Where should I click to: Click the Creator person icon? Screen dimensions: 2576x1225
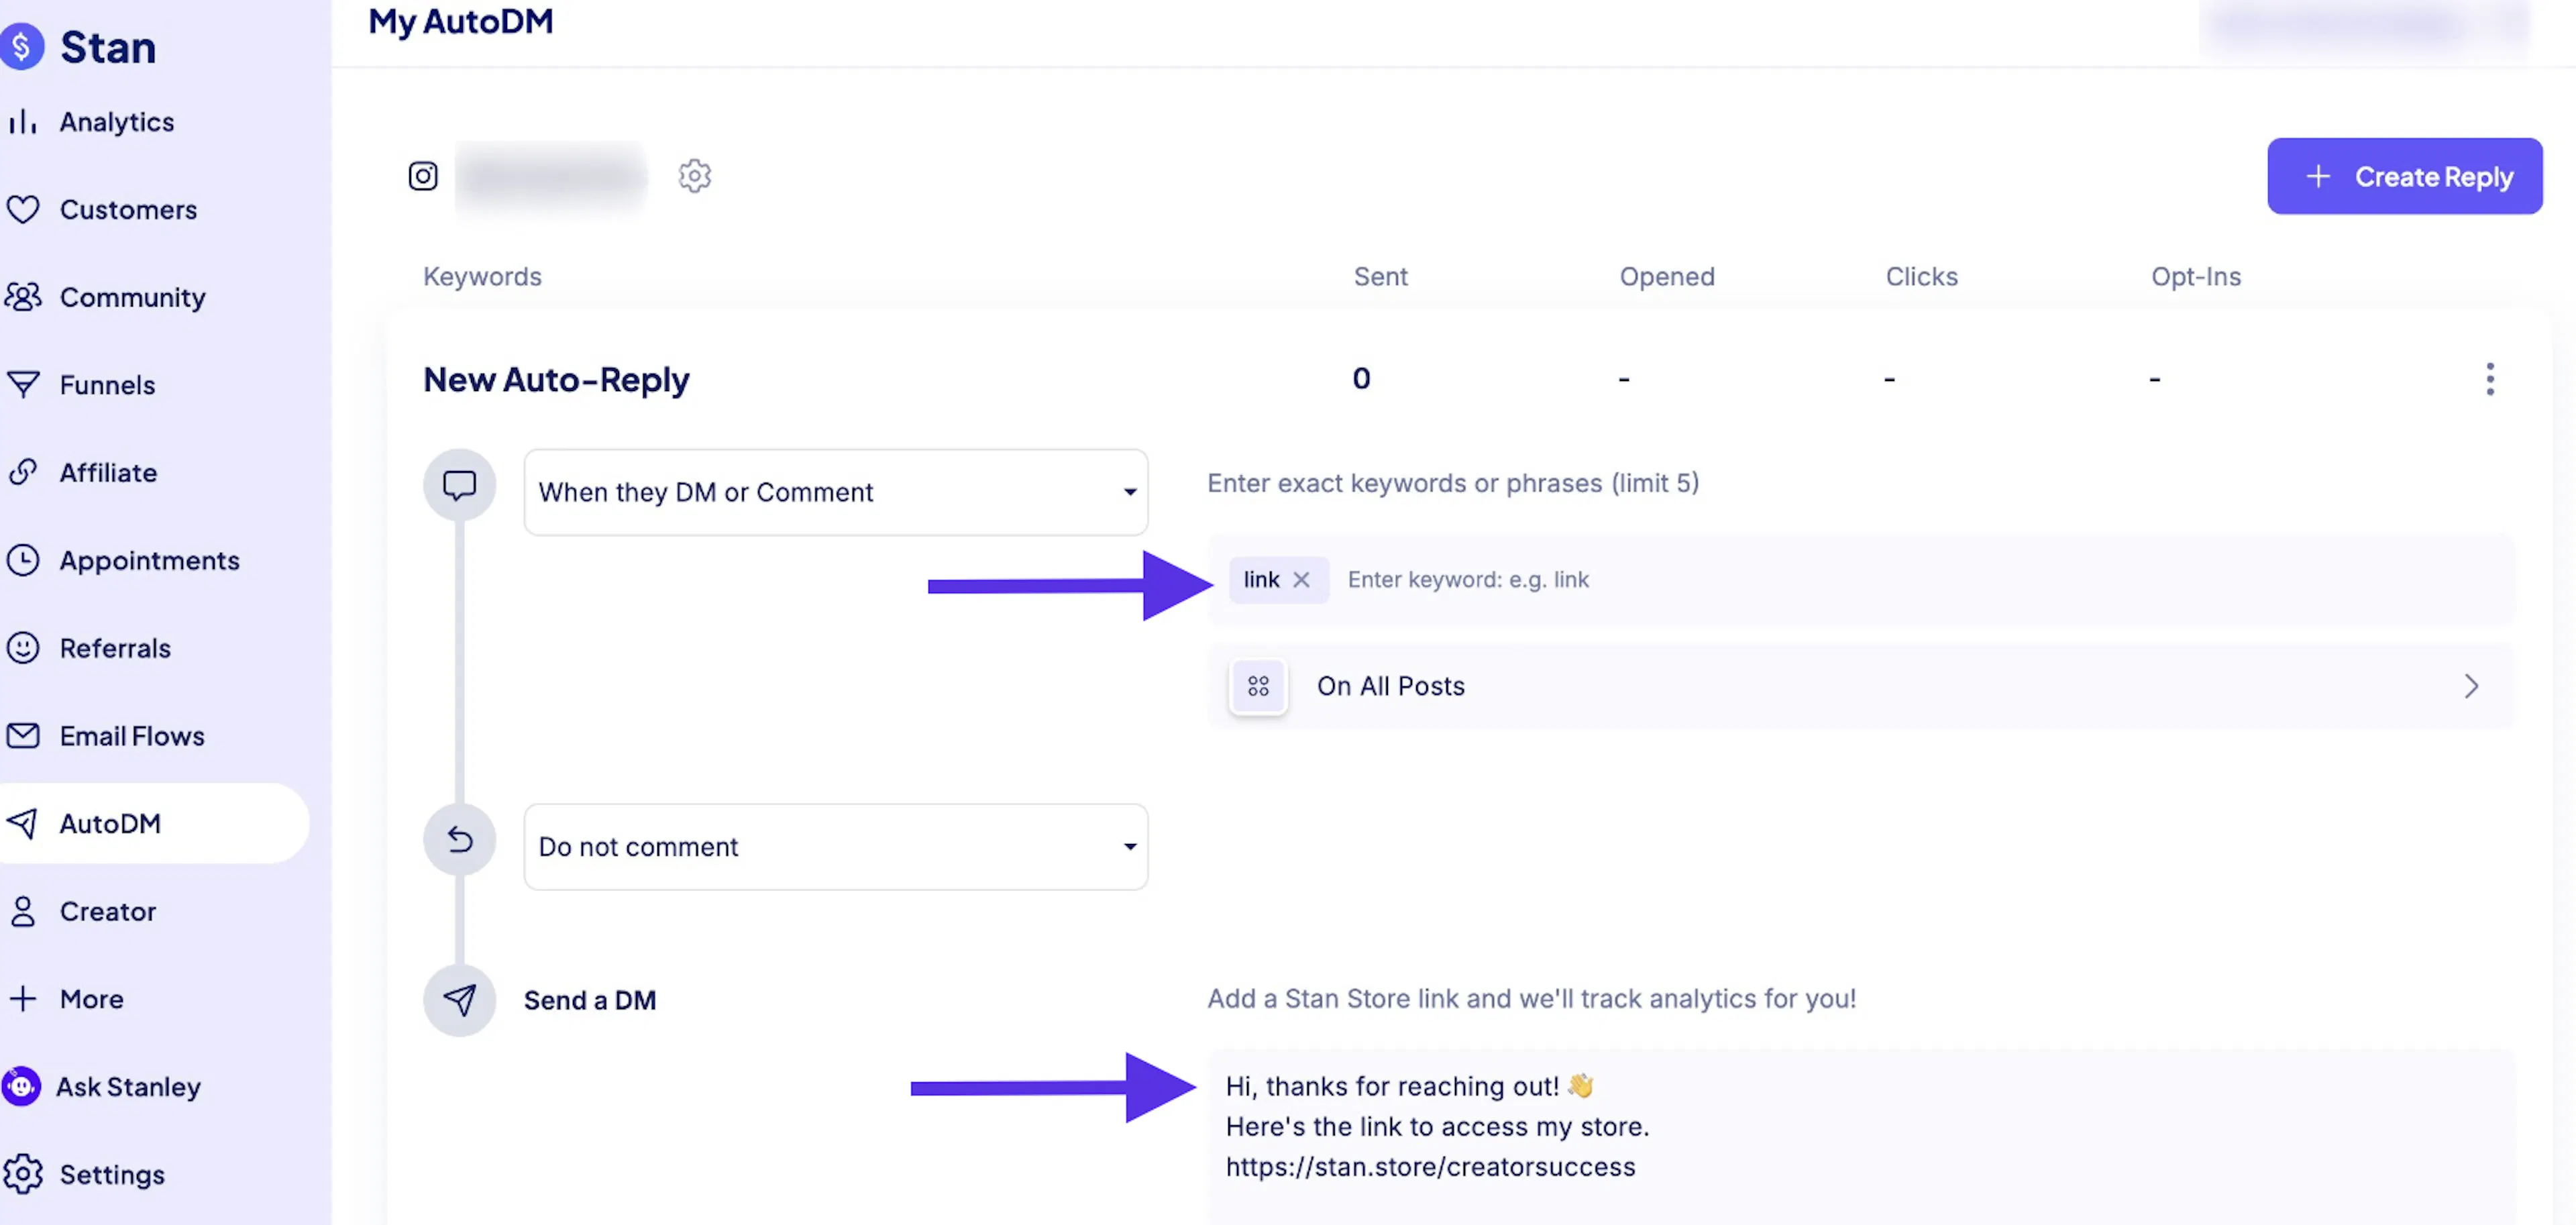22,911
